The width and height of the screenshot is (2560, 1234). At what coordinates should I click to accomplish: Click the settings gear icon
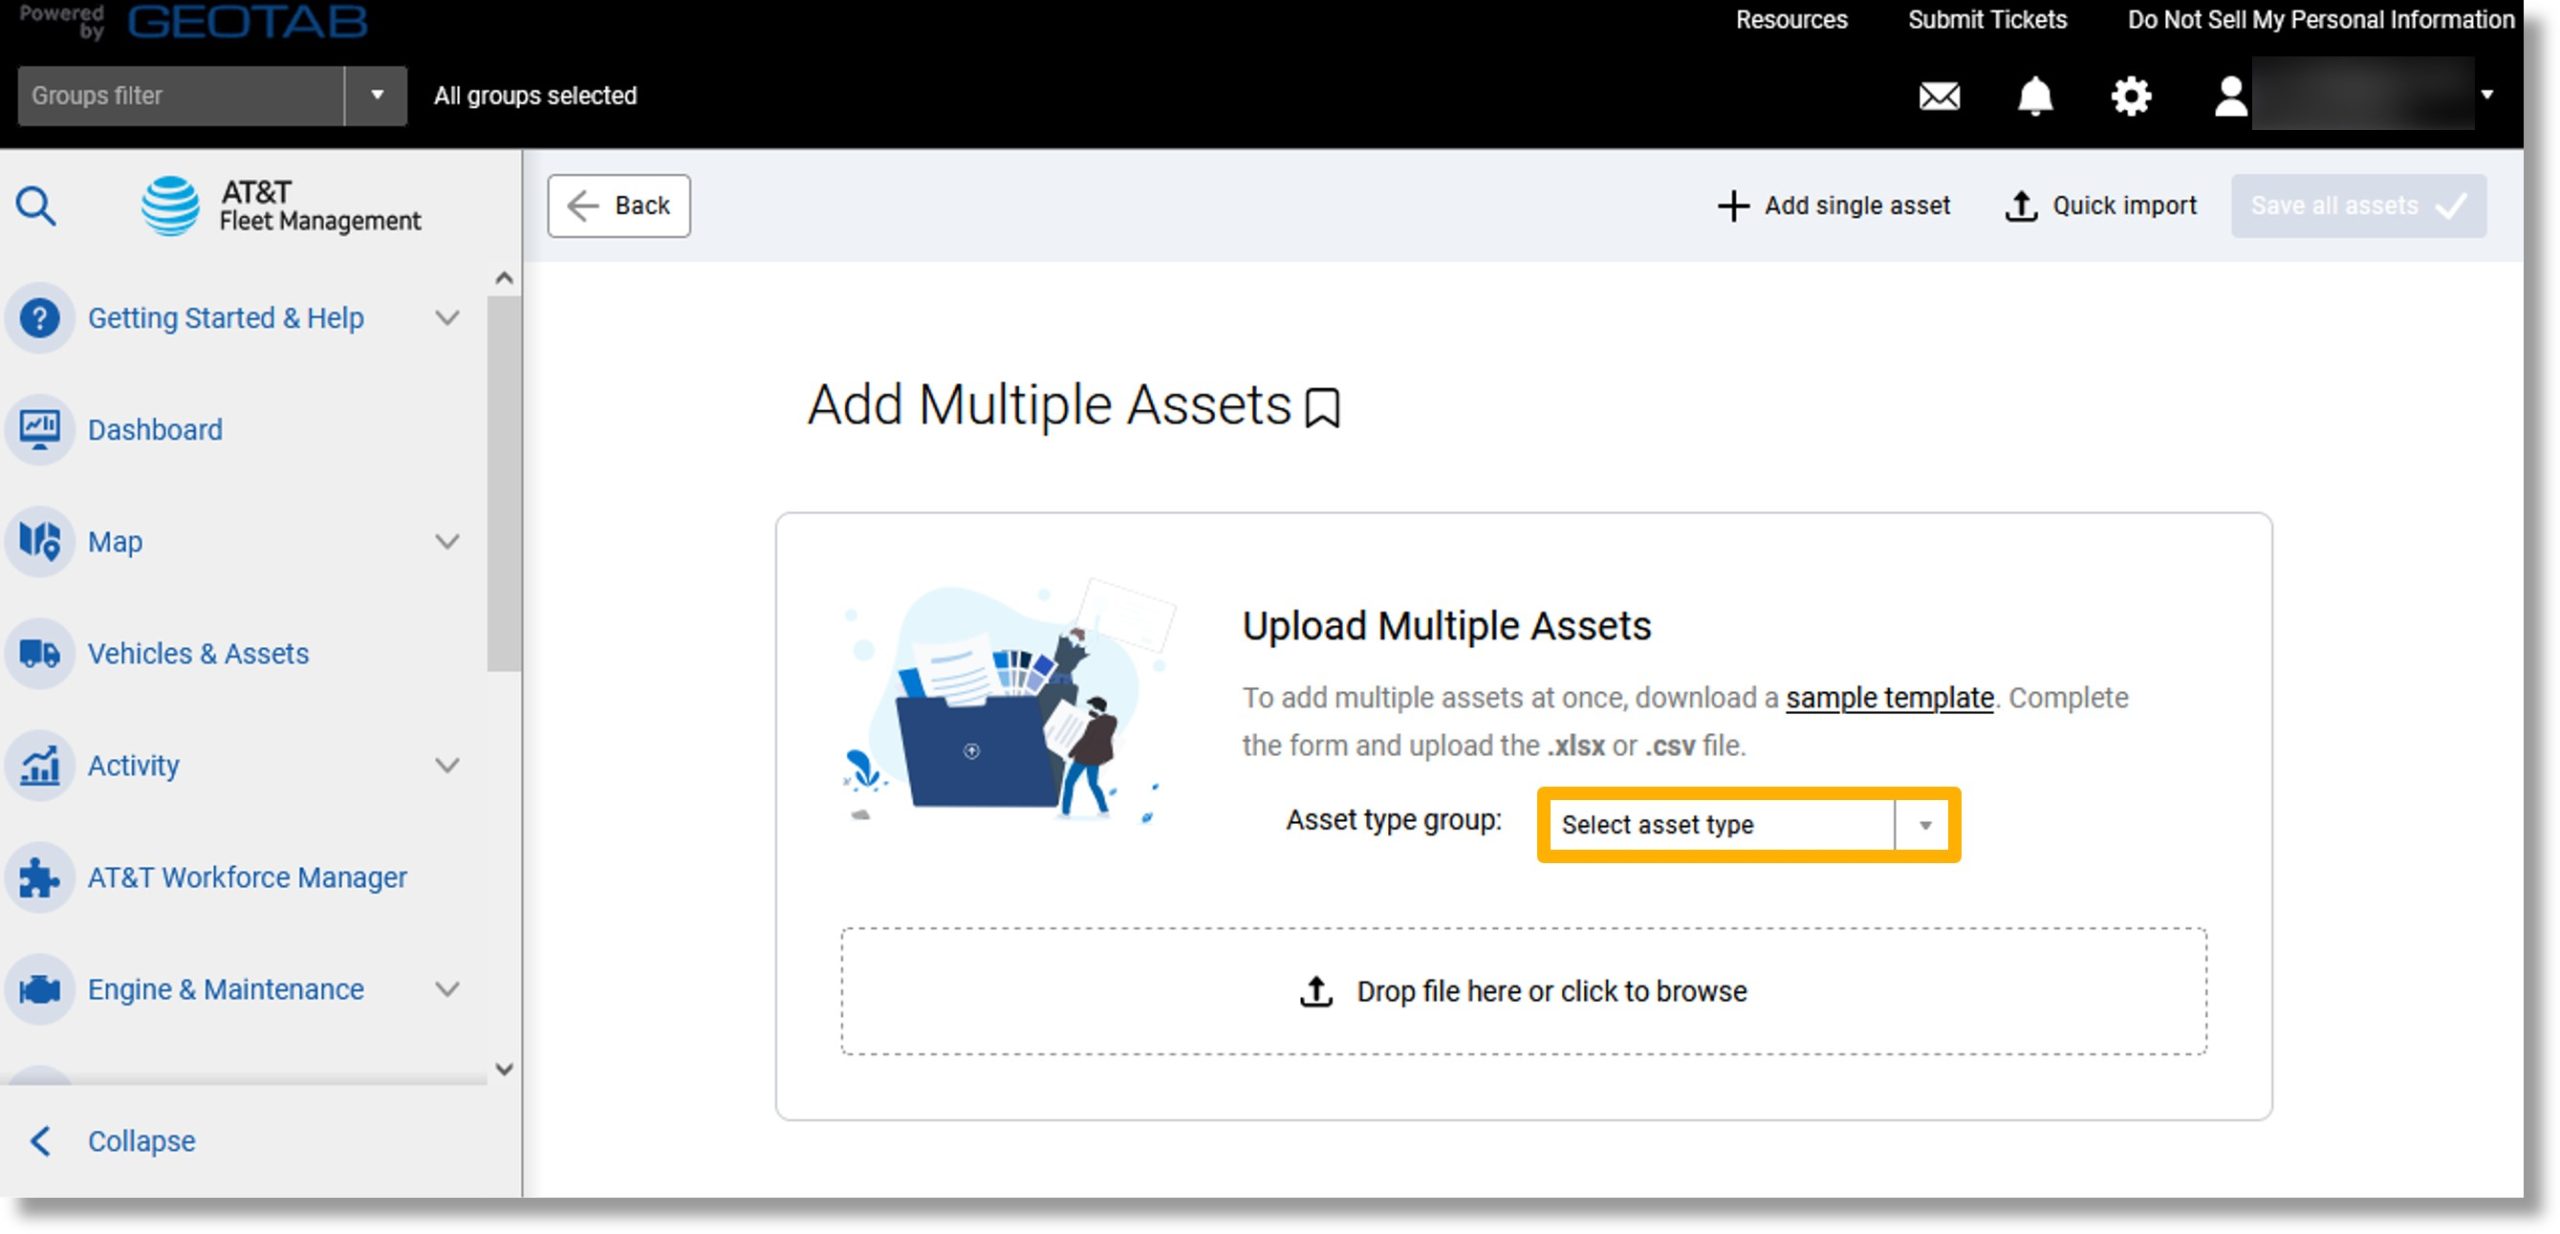click(x=2132, y=95)
